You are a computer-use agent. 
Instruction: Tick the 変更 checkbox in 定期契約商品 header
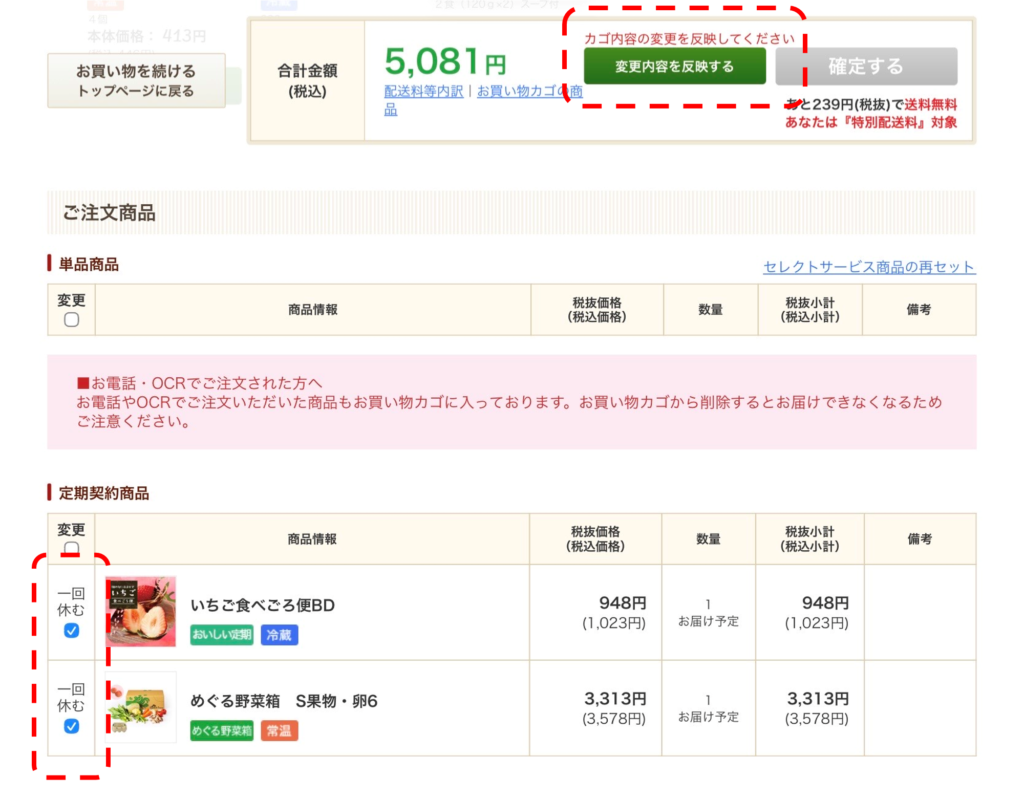pyautogui.click(x=71, y=549)
